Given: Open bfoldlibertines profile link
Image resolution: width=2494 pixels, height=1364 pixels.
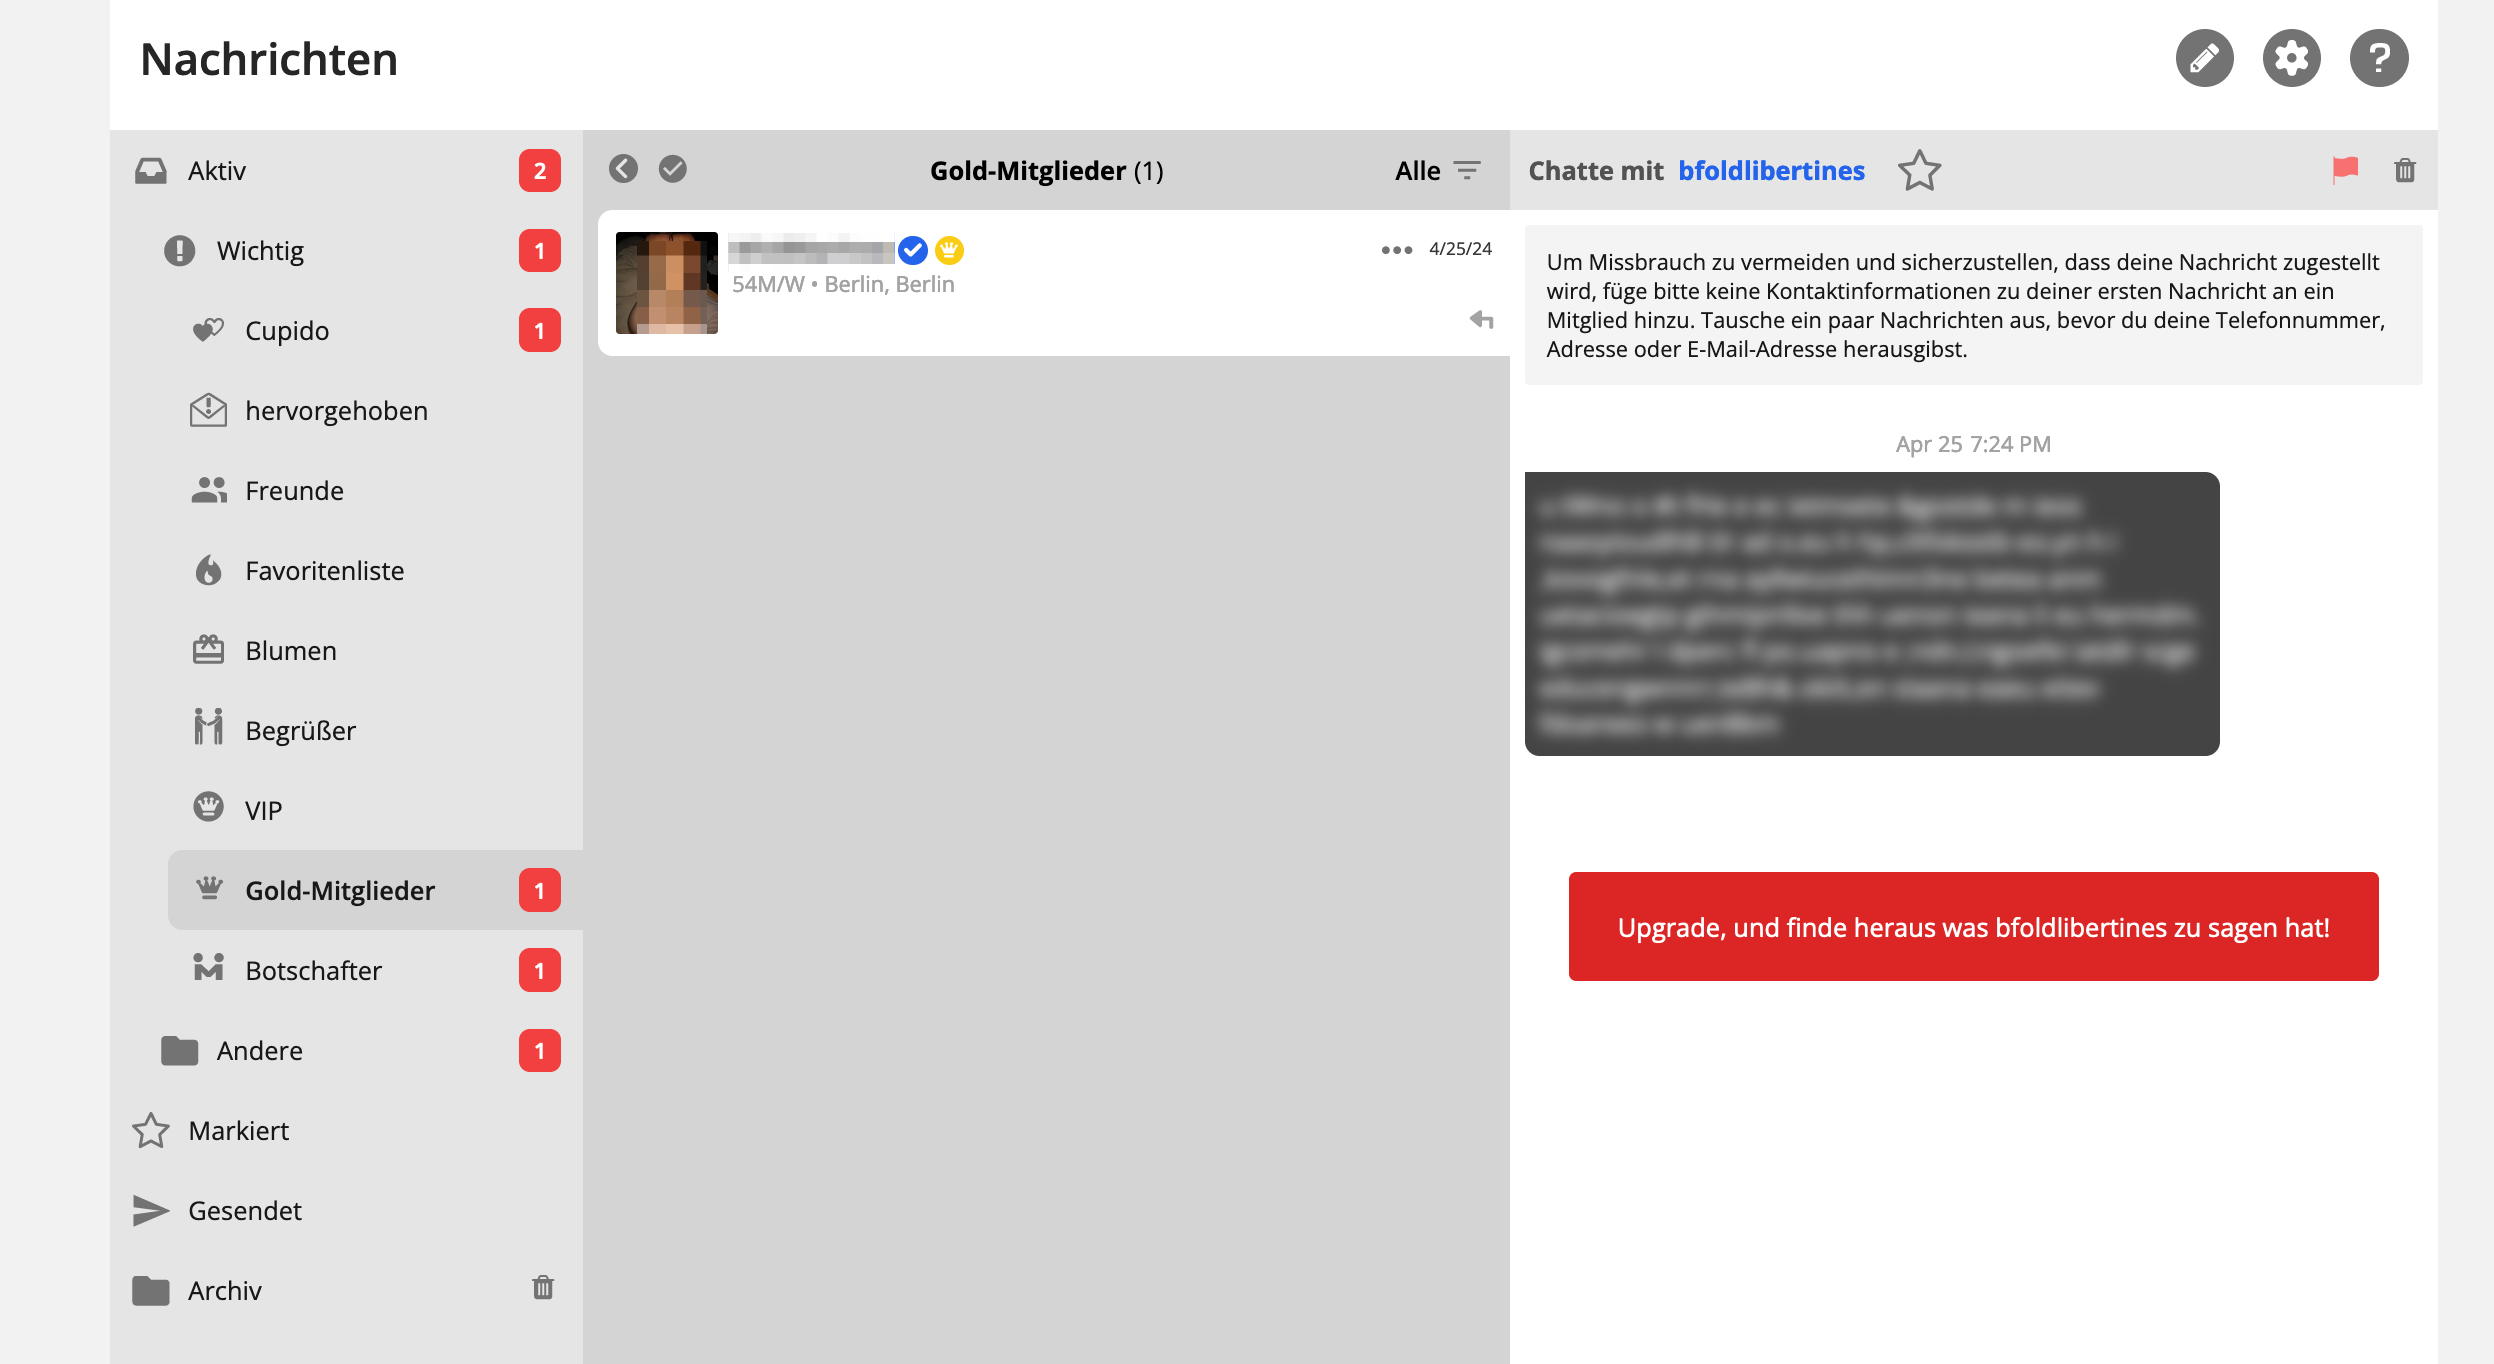Looking at the screenshot, I should pos(1770,171).
